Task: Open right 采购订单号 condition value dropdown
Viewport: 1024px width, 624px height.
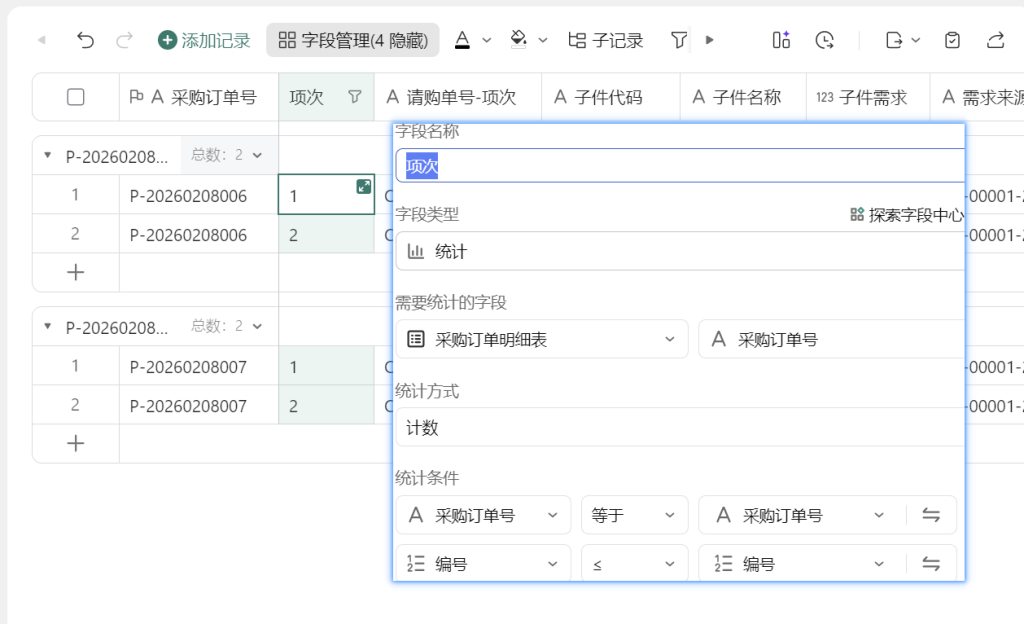Action: pos(802,515)
